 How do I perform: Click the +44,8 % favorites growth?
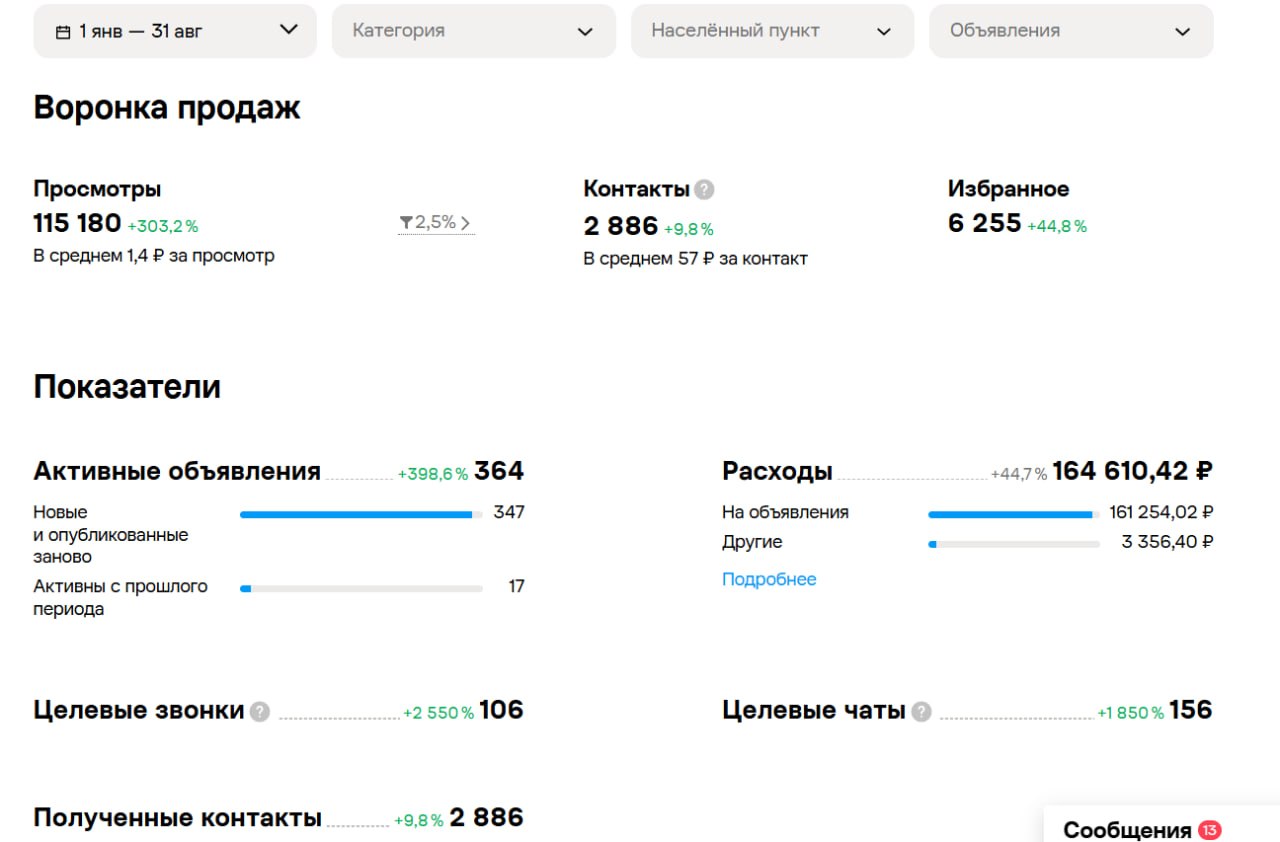1057,227
